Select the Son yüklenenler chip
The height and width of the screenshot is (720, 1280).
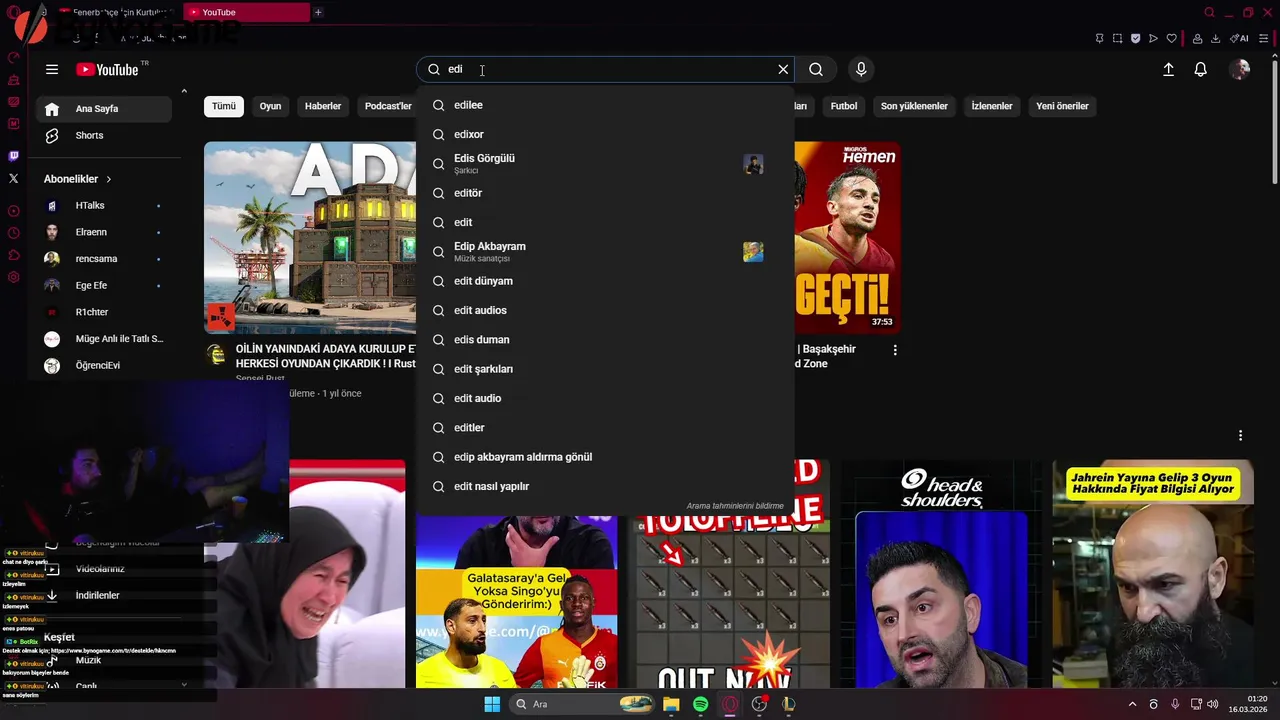pyautogui.click(x=914, y=106)
